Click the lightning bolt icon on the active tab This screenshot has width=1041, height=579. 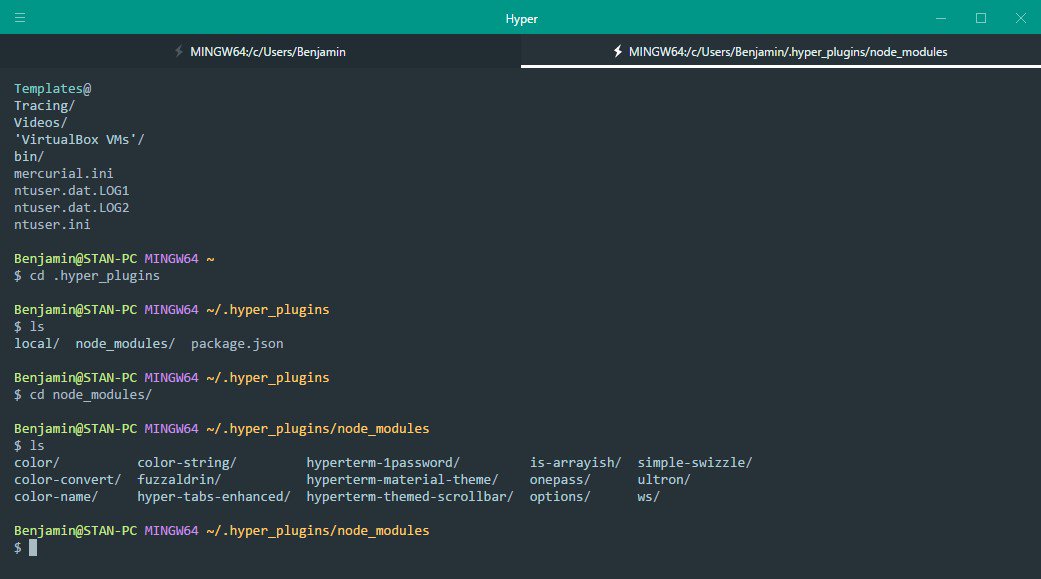coord(617,51)
